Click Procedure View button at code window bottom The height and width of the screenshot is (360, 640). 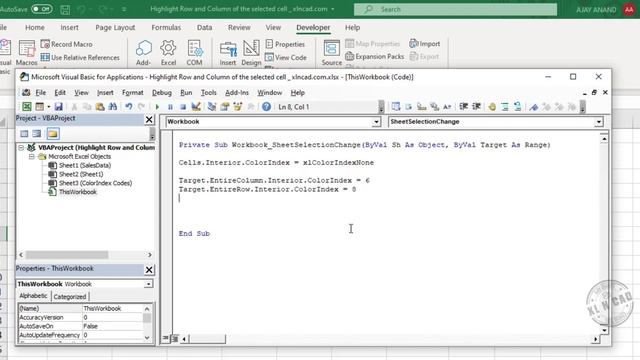tap(166, 338)
